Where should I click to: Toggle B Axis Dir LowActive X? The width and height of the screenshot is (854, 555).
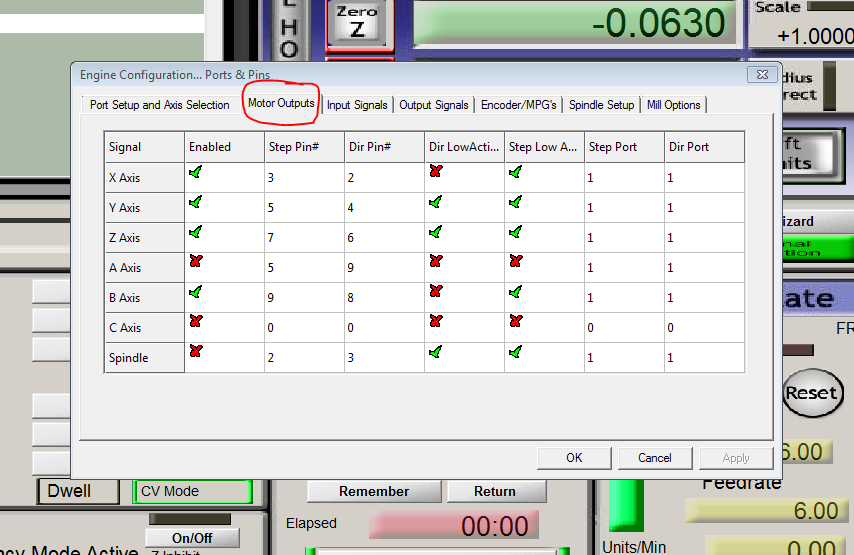click(x=436, y=291)
